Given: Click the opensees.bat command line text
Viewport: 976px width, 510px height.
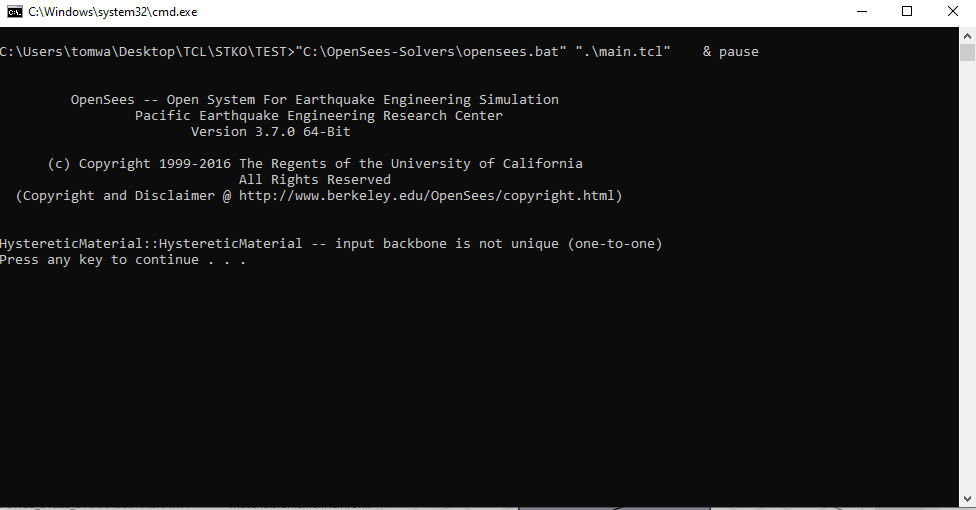Looking at the screenshot, I should tap(379, 52).
